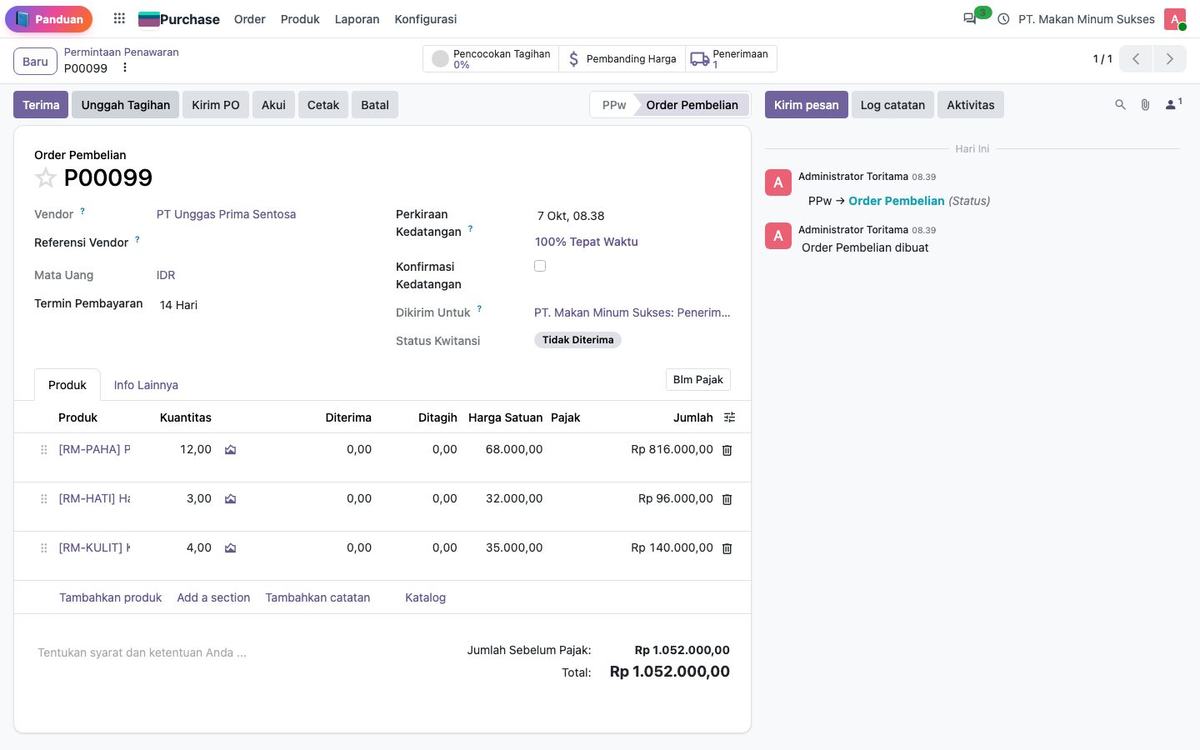Open the Laporan menu
The image size is (1200, 750).
click(357, 19)
